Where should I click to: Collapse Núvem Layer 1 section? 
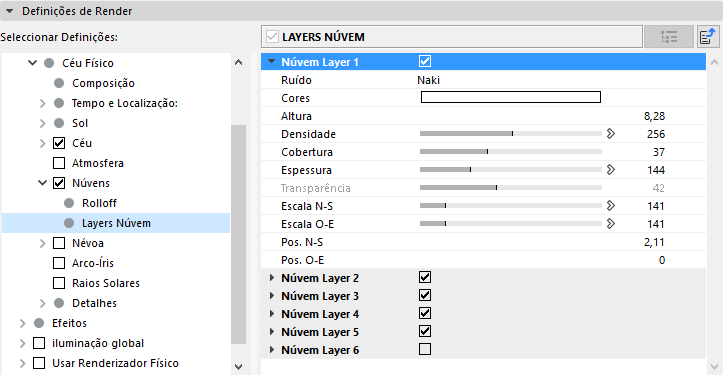coord(272,61)
